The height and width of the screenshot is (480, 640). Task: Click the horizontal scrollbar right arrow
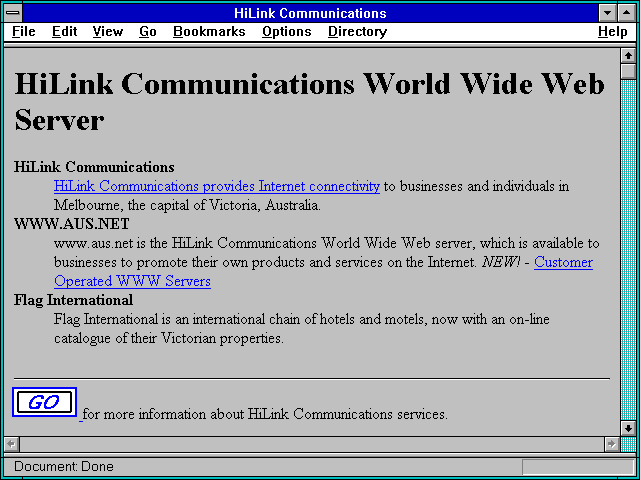click(611, 444)
